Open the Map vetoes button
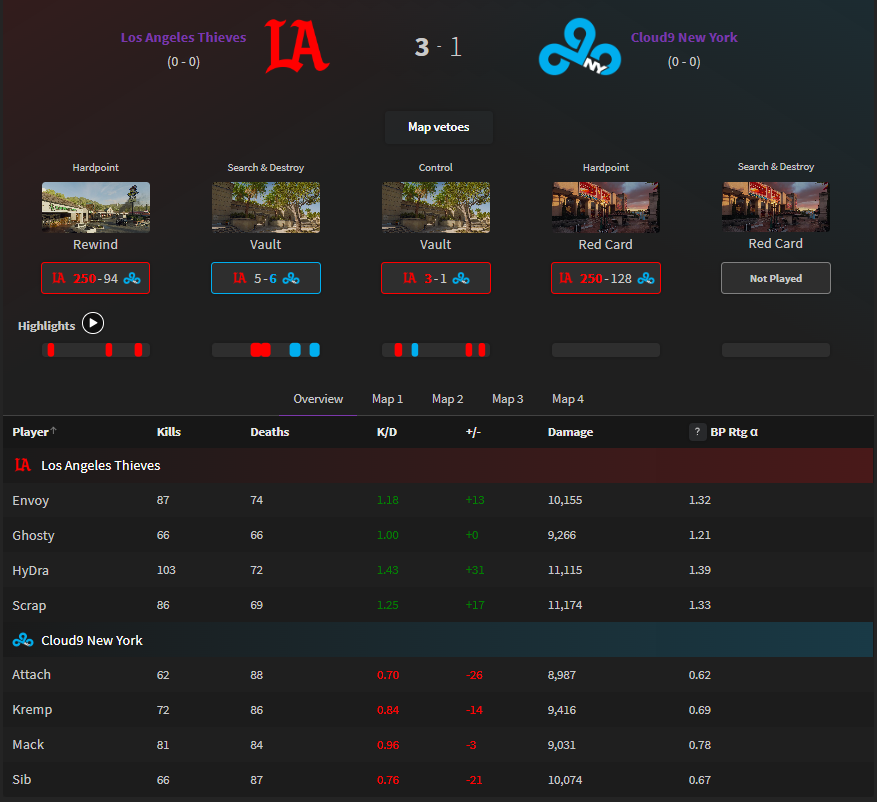877x802 pixels. (438, 127)
